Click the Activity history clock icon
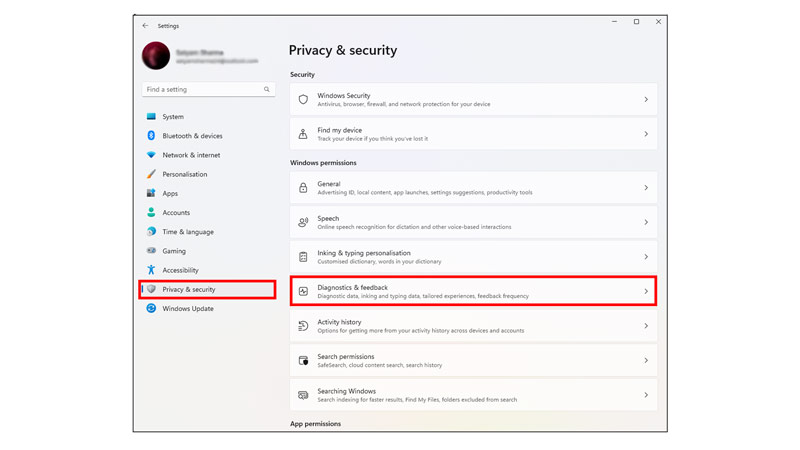 tap(303, 326)
